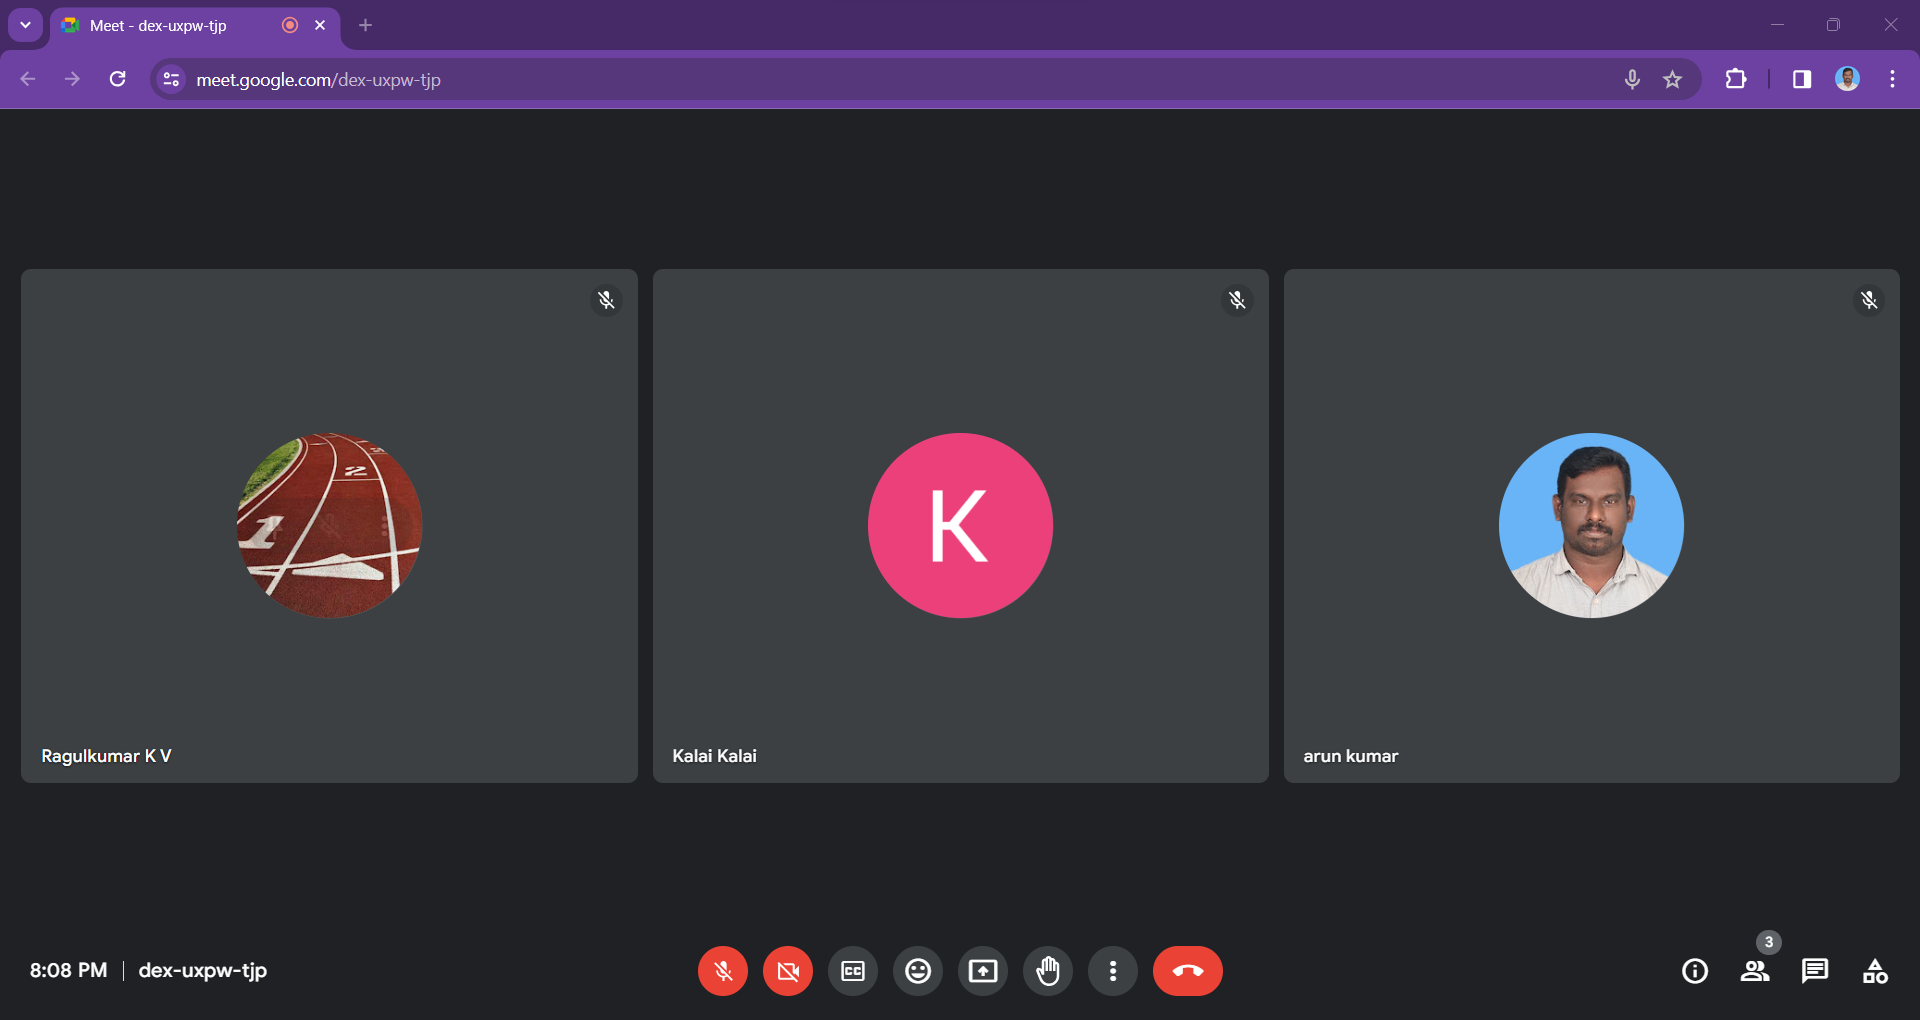Image resolution: width=1920 pixels, height=1020 pixels.
Task: Bookmark this page with the star icon
Action: (1672, 79)
